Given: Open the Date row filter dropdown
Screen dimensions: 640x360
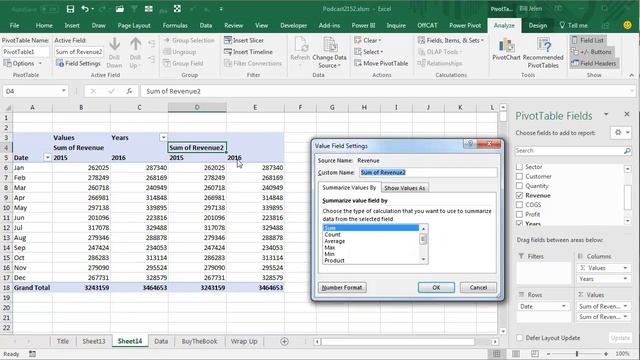Looking at the screenshot, I should coord(47,158).
